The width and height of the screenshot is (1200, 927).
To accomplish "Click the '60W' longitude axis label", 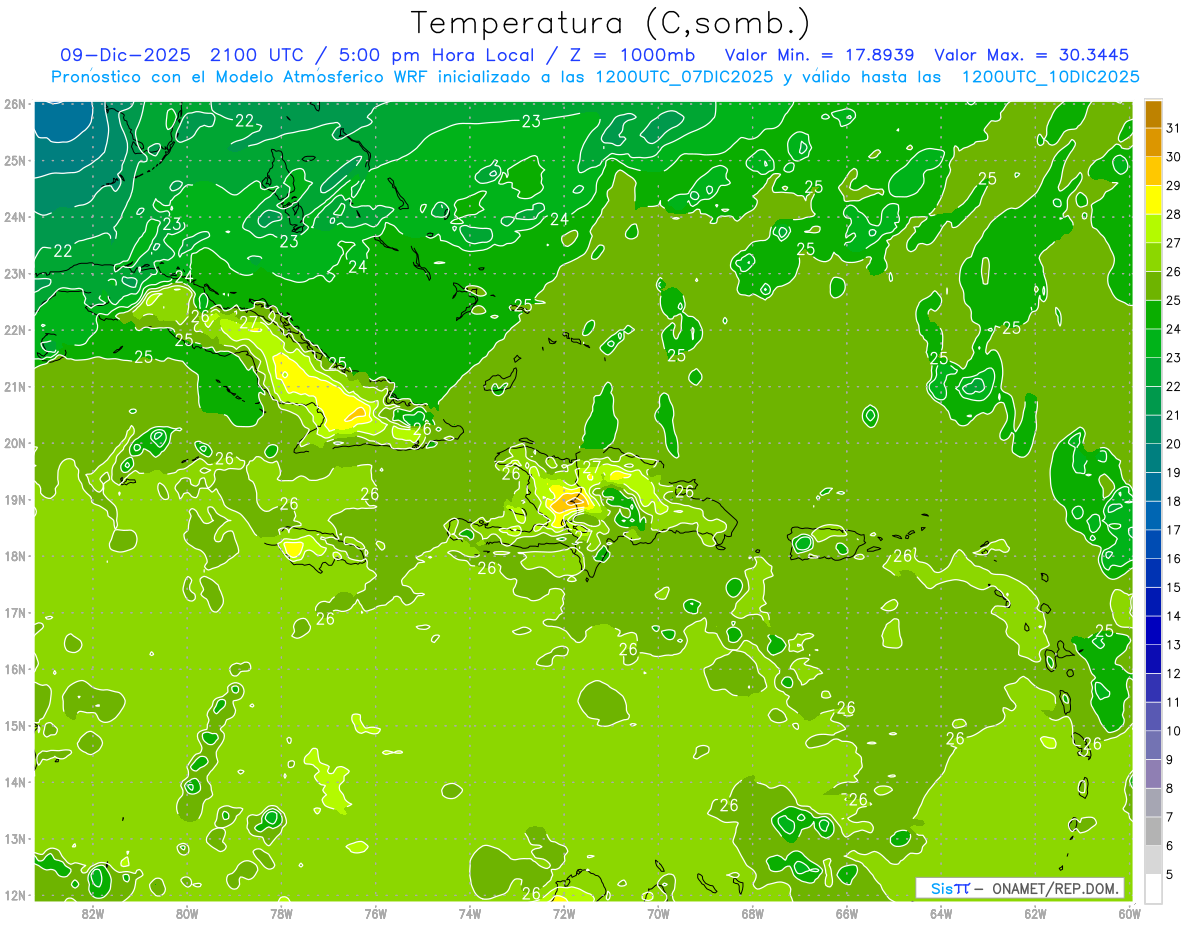I will 1129,913.
